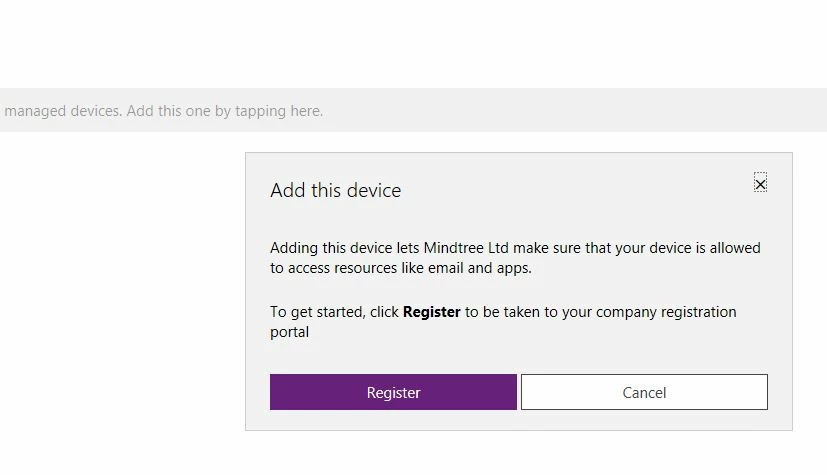Click the 'your device is allowed' text

pyautogui.click(x=688, y=248)
